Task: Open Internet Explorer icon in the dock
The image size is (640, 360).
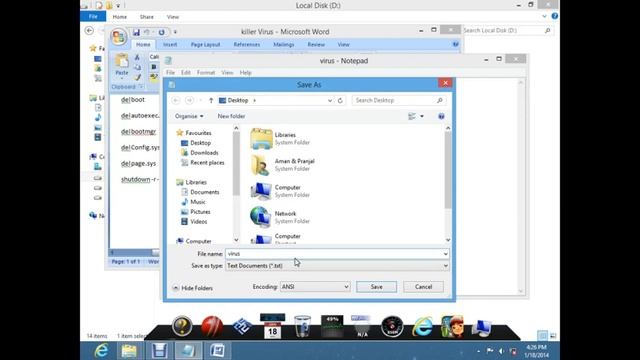Action: pos(422,327)
